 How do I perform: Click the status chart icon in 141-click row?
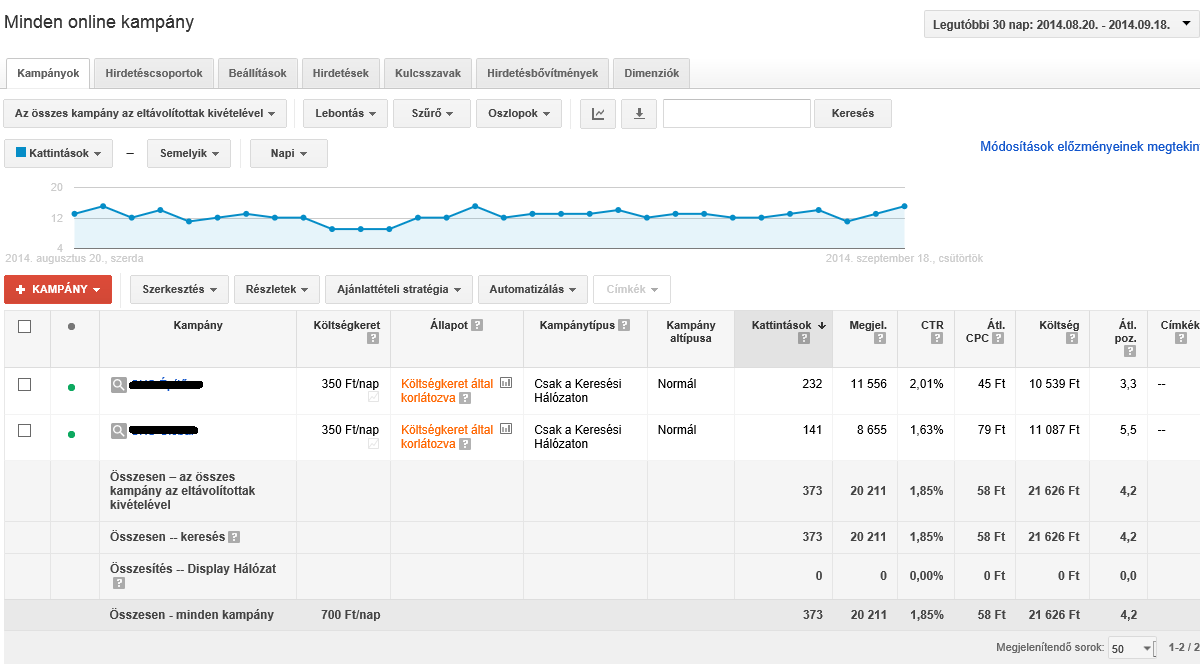tap(505, 429)
